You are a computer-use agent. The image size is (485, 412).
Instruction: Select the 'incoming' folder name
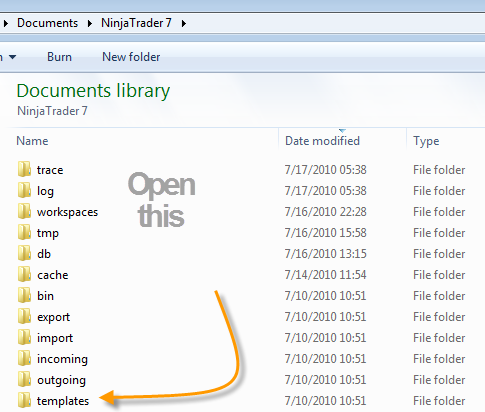[62, 359]
